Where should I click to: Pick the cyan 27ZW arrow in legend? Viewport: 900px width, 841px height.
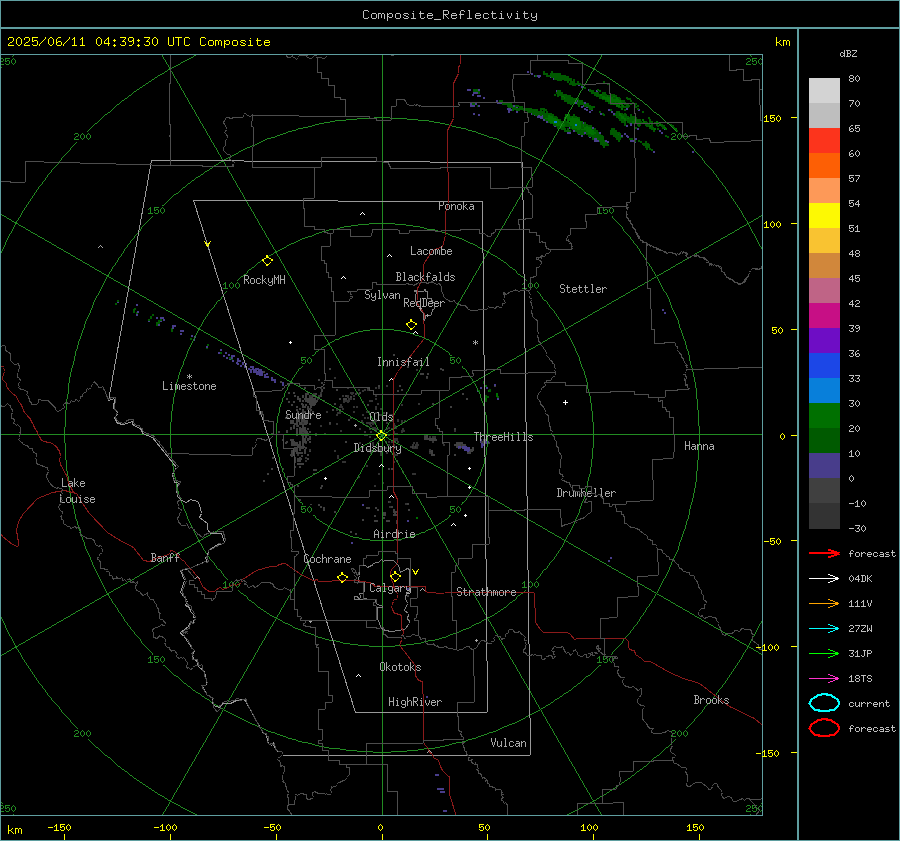click(x=824, y=629)
